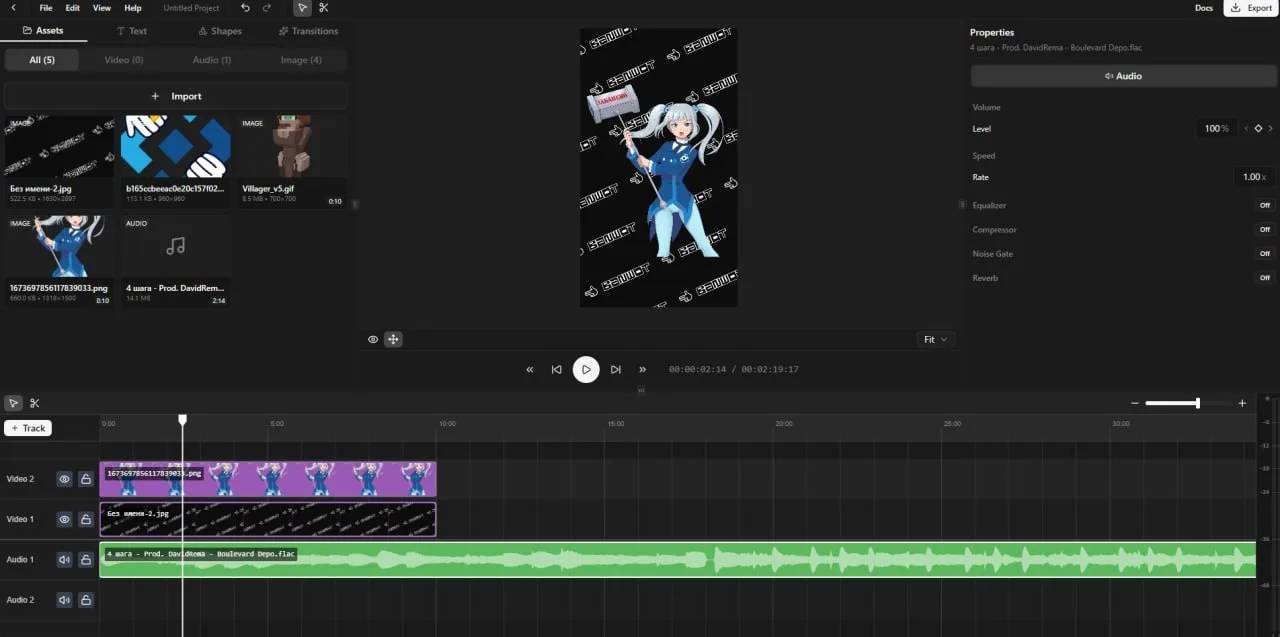Select the Villager_v5.gif asset thumbnail
The width and height of the screenshot is (1280, 637).
point(293,147)
